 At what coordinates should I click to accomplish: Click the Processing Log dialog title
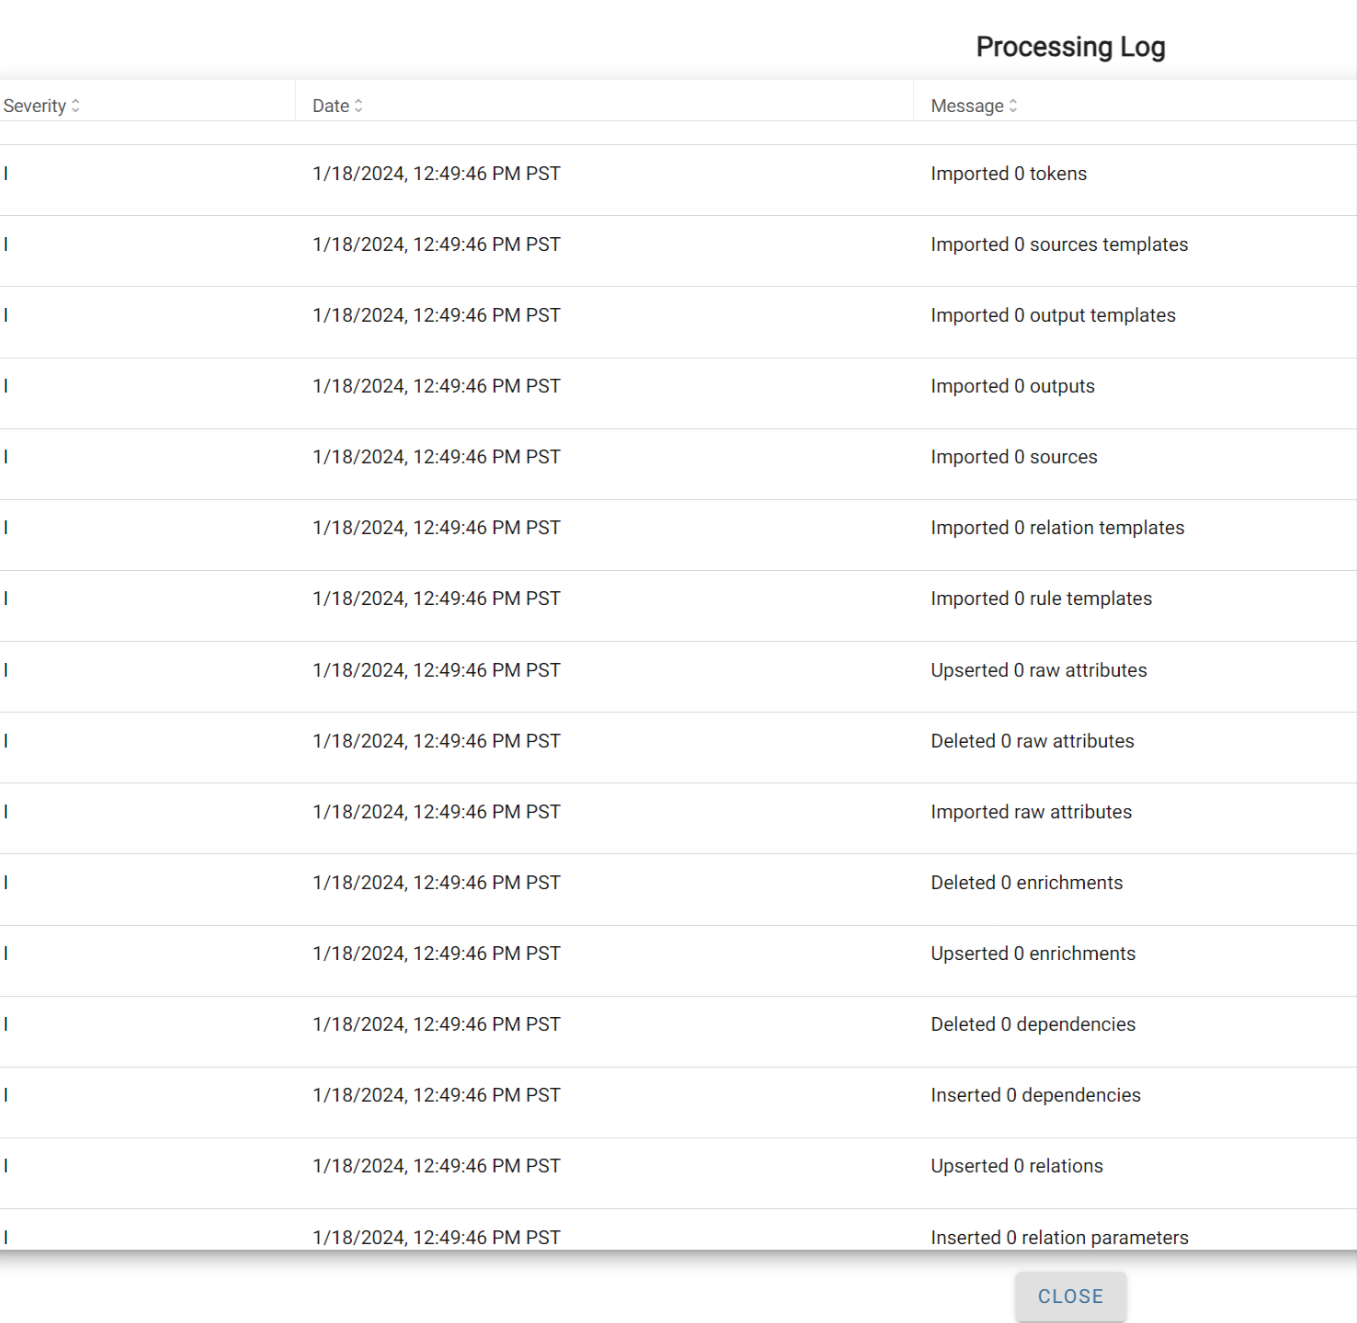click(x=1070, y=47)
